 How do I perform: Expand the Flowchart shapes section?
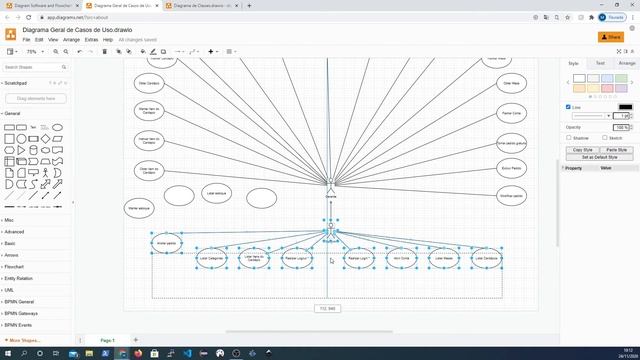coord(14,267)
